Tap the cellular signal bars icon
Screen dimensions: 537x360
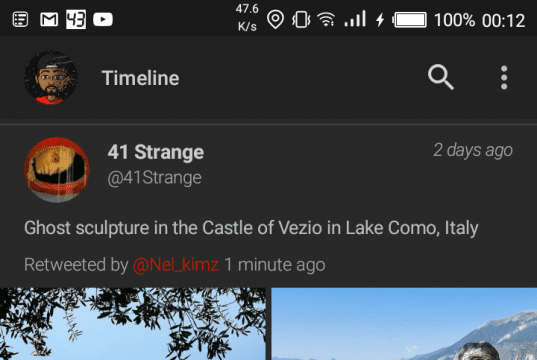click(x=355, y=19)
